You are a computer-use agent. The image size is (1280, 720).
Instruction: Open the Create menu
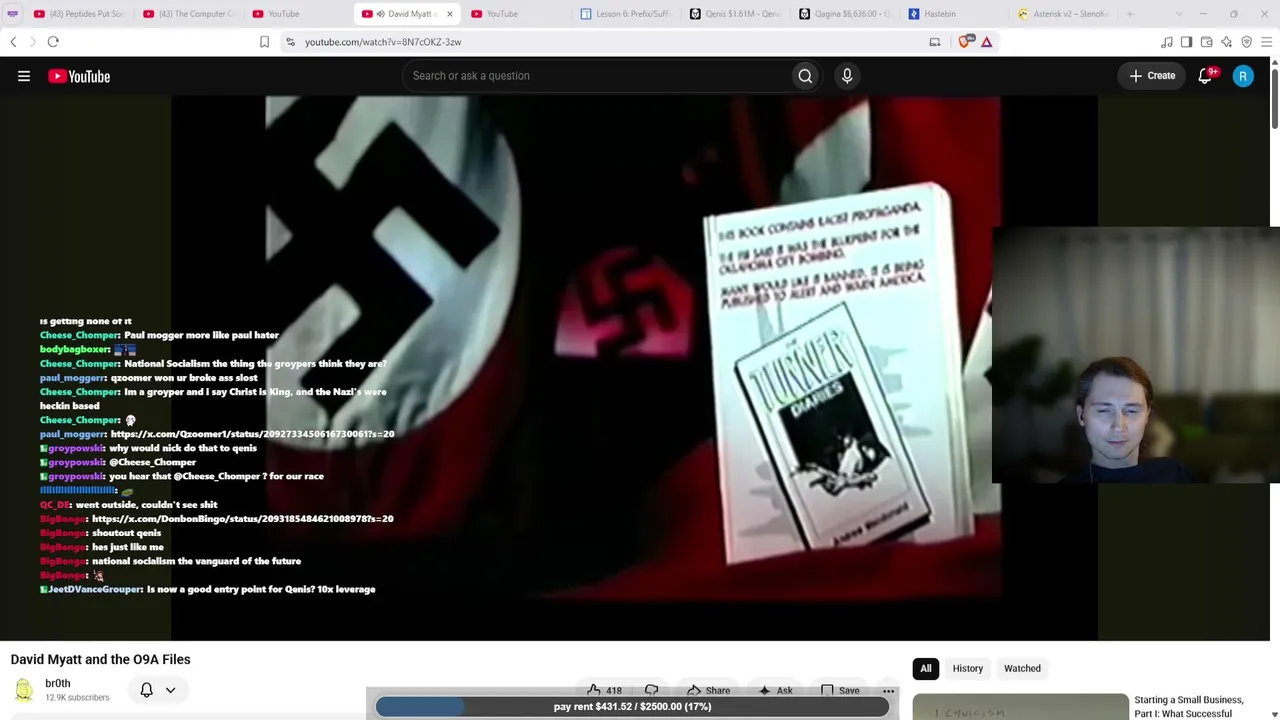pos(1152,76)
